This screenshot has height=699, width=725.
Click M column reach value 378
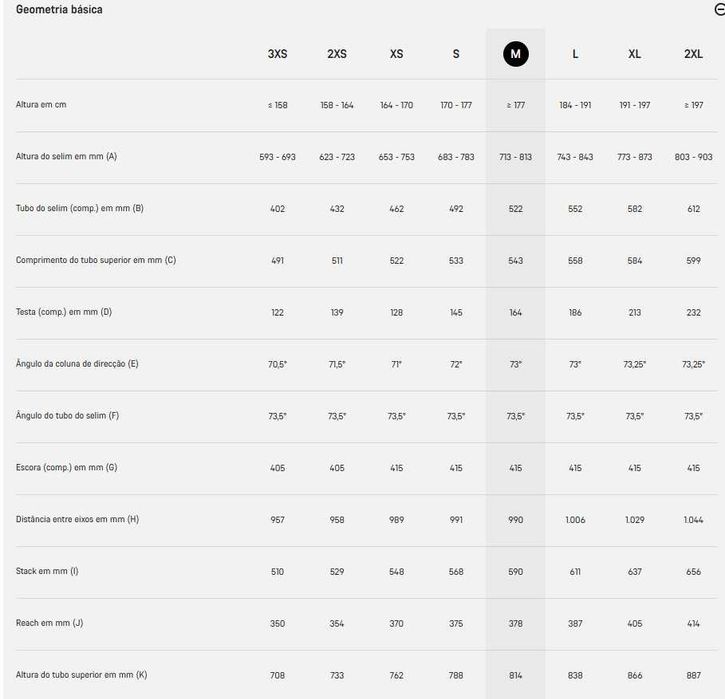[516, 623]
